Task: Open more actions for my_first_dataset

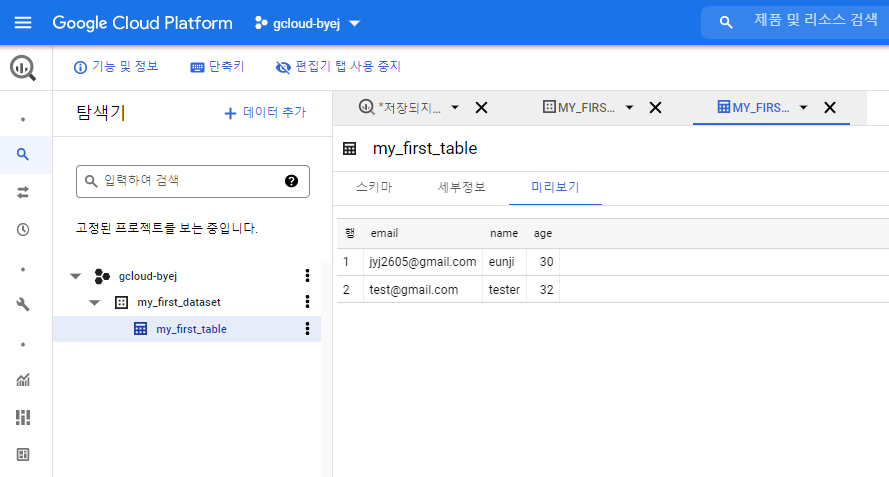Action: [x=307, y=302]
